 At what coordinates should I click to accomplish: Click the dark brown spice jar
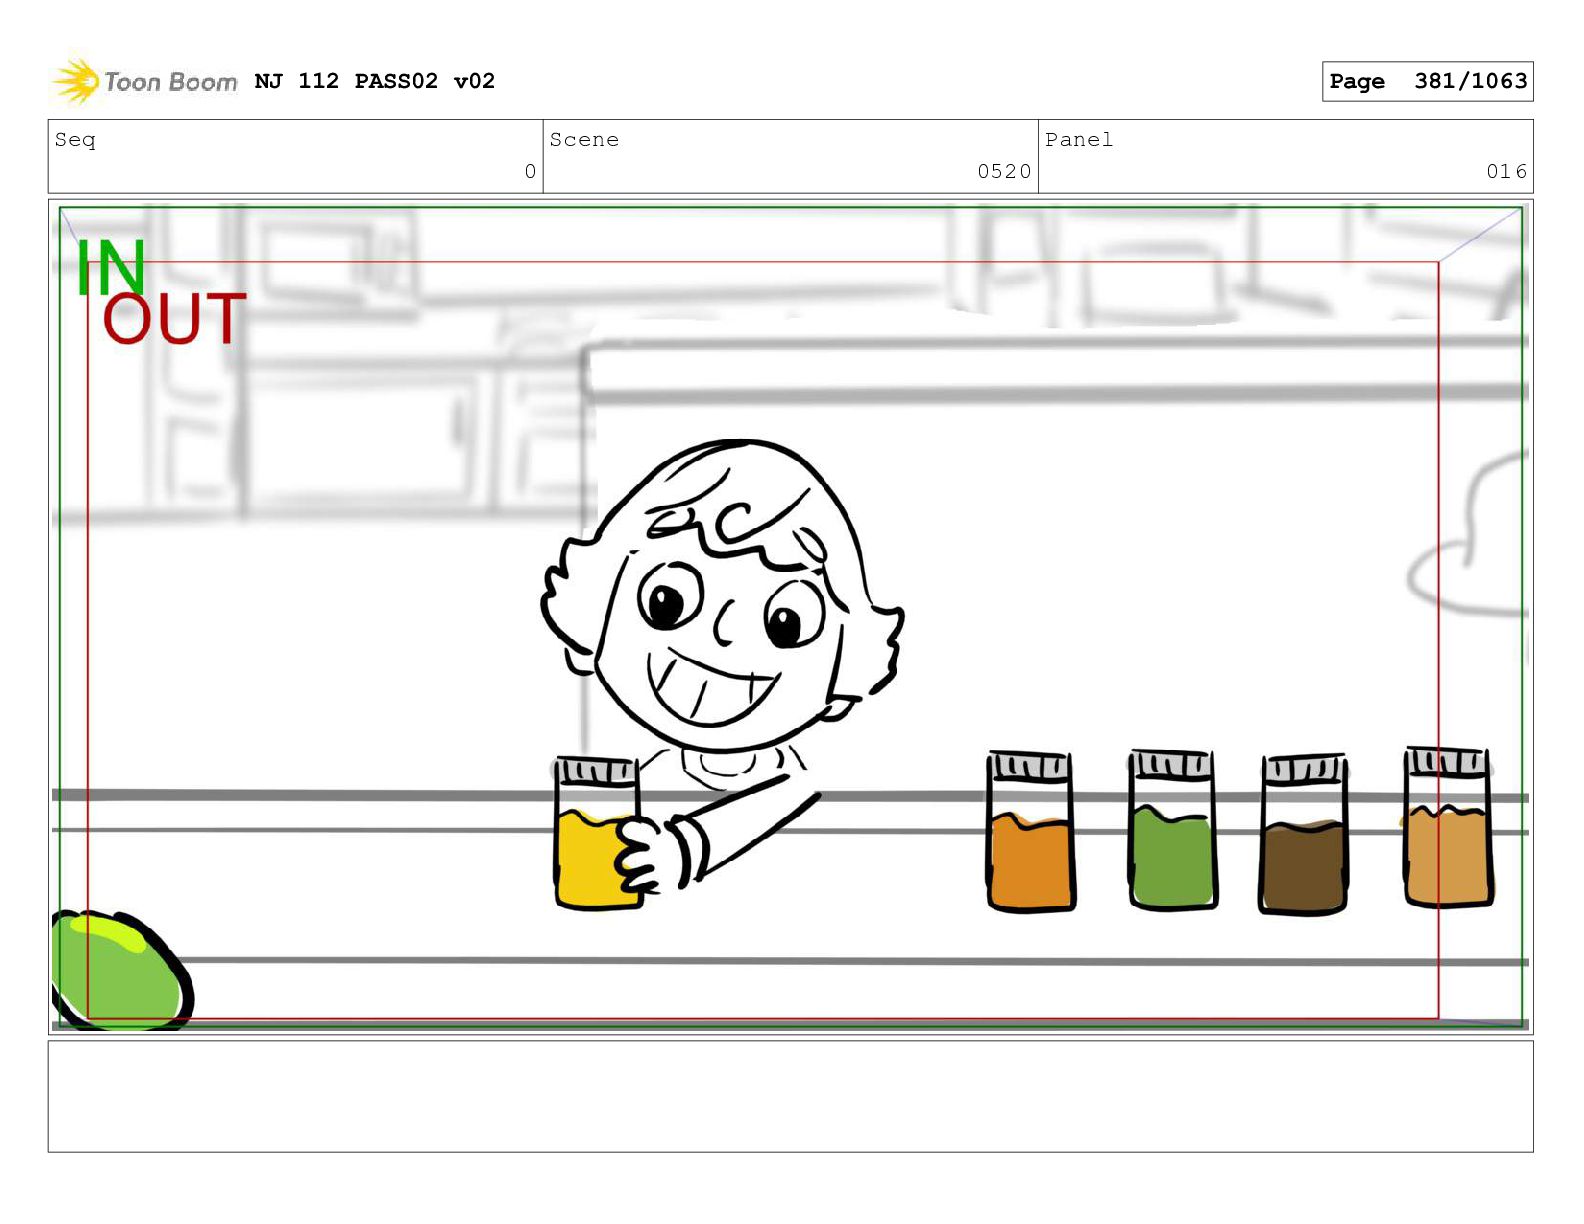pyautogui.click(x=1304, y=834)
